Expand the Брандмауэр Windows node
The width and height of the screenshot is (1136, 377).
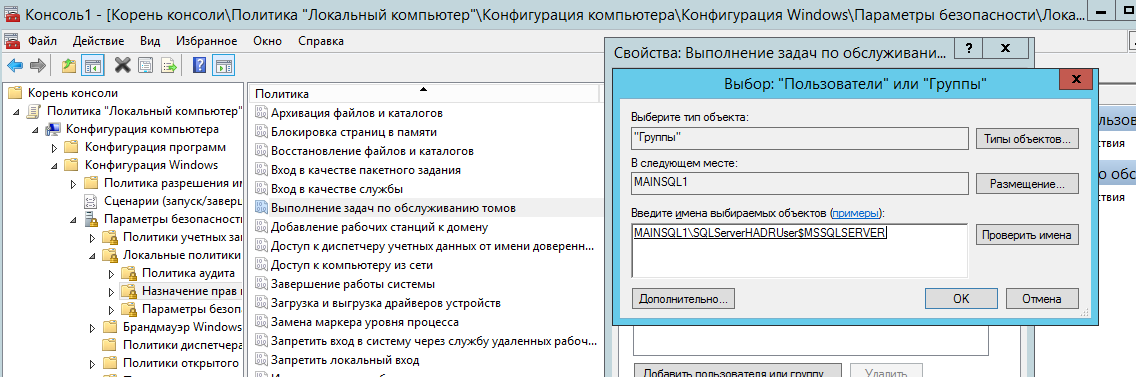click(91, 327)
